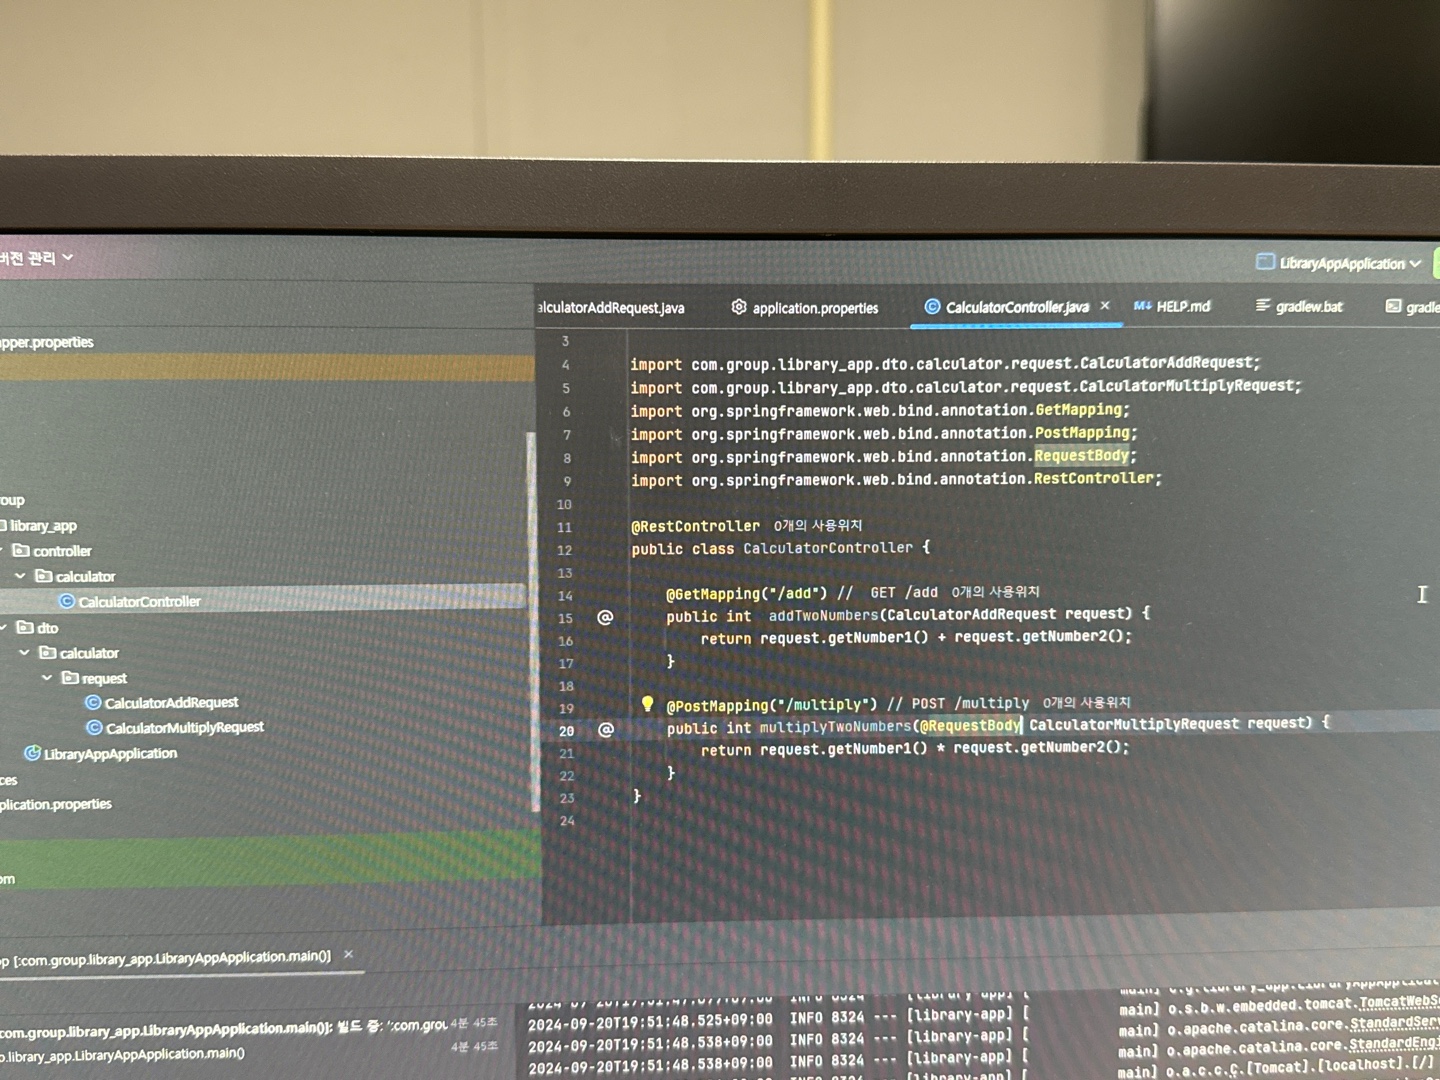
Task: Close the CalculatorController.java tab
Action: 1105,306
